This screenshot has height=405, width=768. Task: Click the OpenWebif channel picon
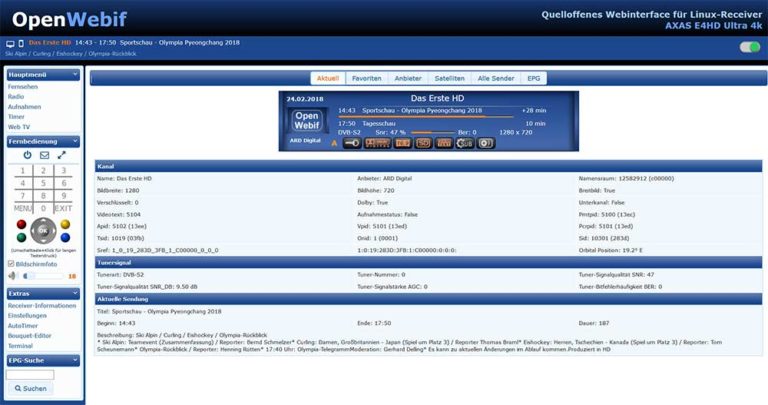307,120
